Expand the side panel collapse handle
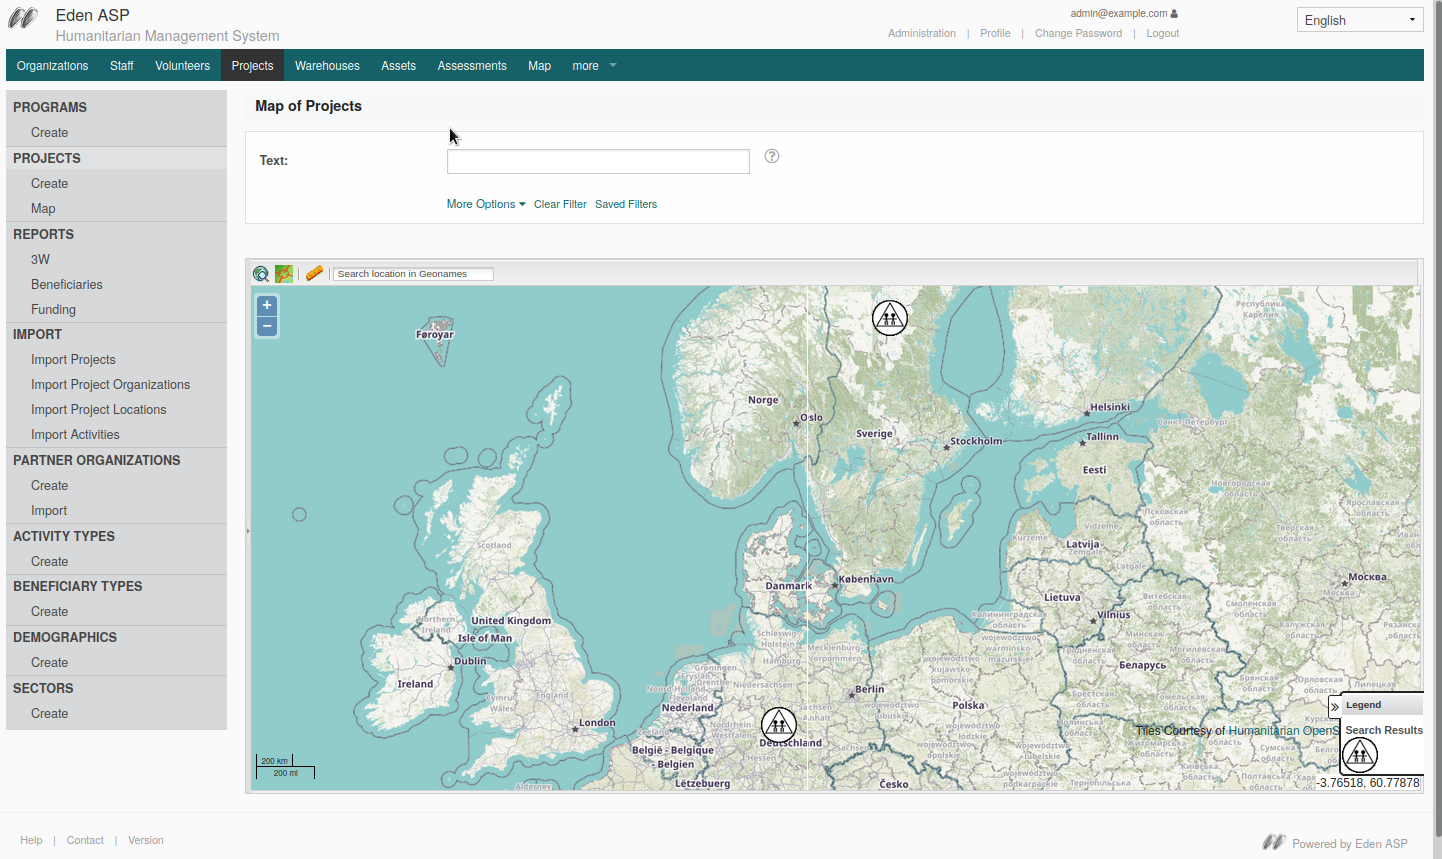Viewport: 1442px width, 859px height. (248, 531)
